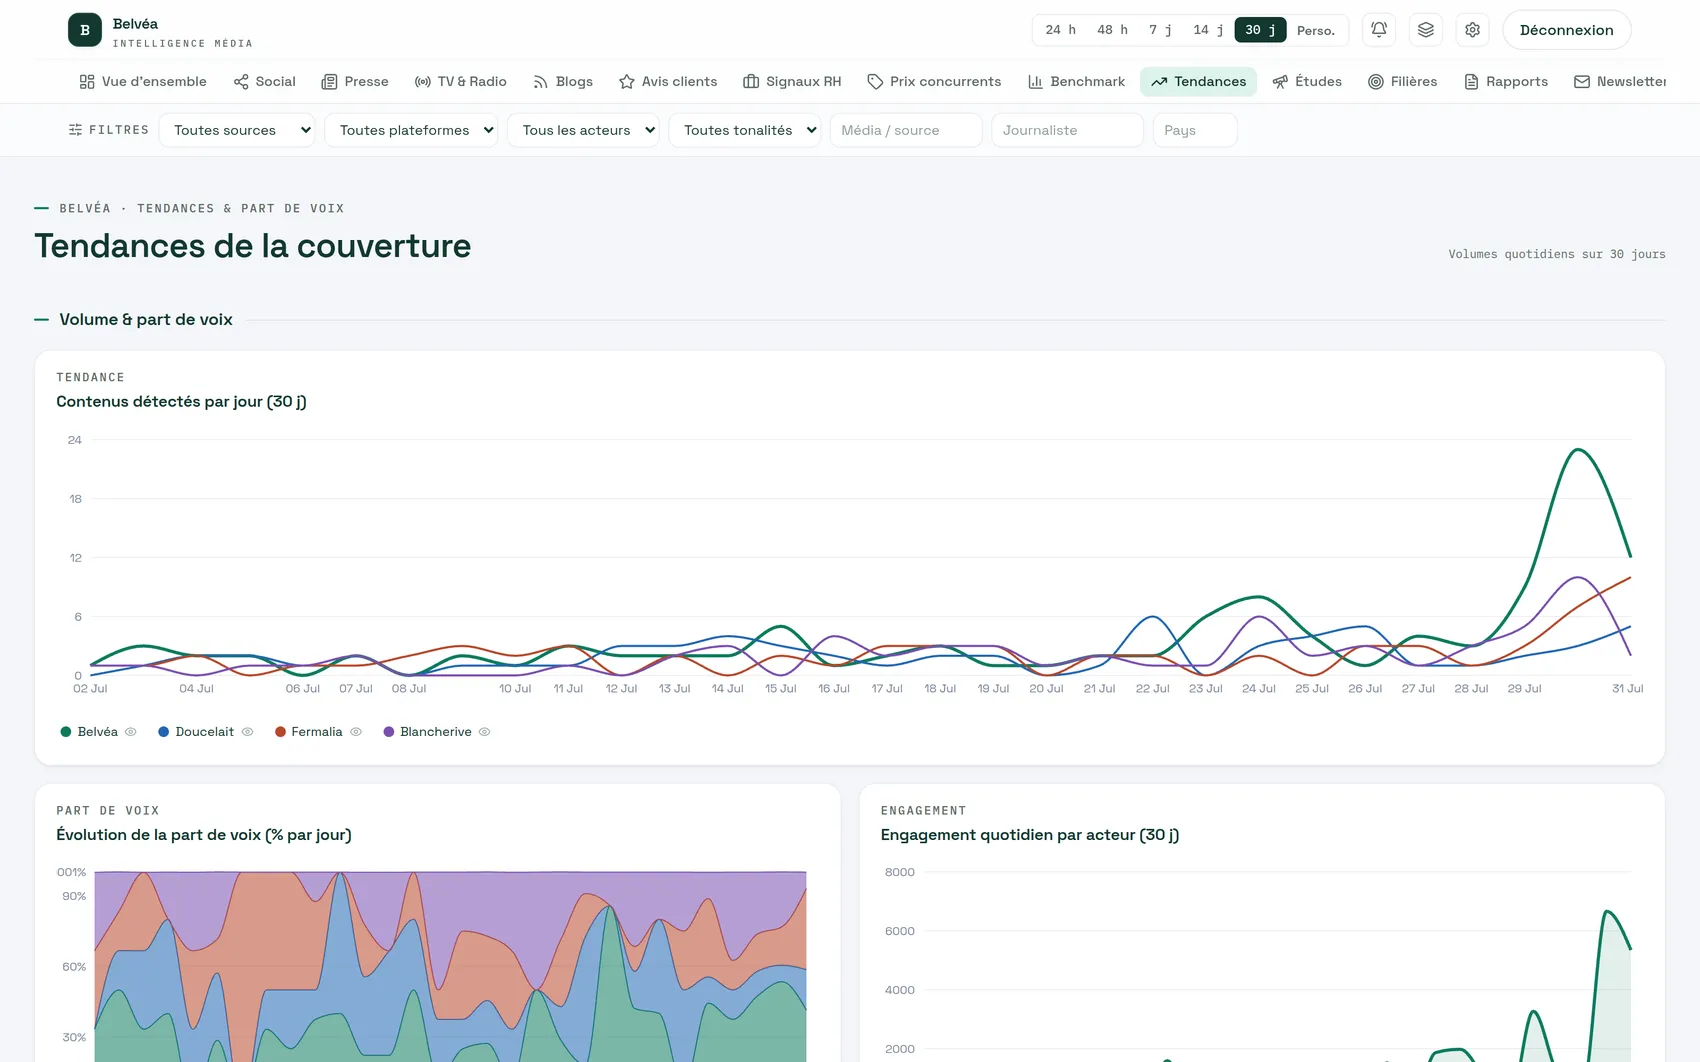This screenshot has height=1062, width=1700.
Task: Open the Toutes plateformes dropdown
Action: pyautogui.click(x=411, y=130)
